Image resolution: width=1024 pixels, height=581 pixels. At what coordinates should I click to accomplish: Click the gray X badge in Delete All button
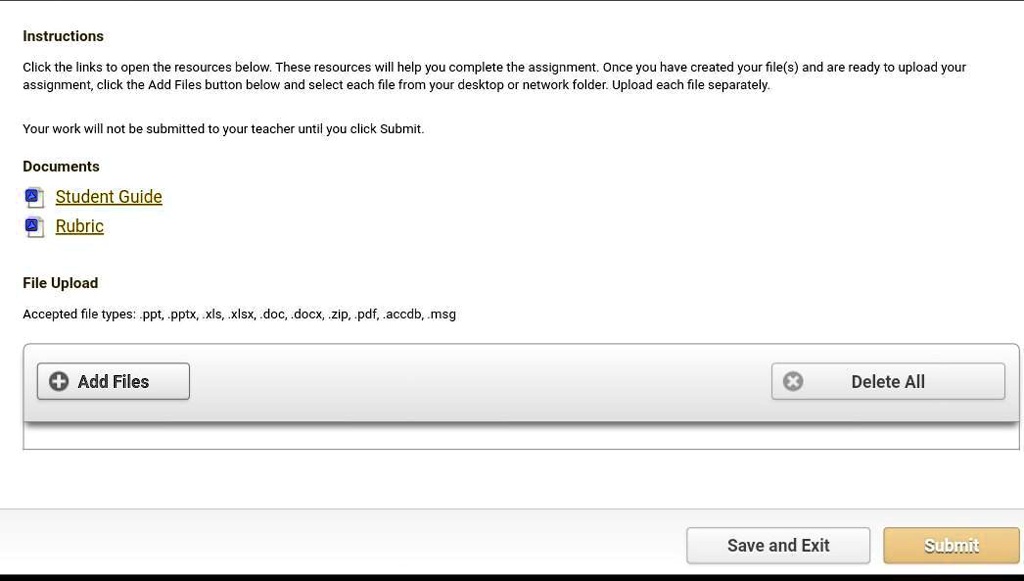click(793, 381)
